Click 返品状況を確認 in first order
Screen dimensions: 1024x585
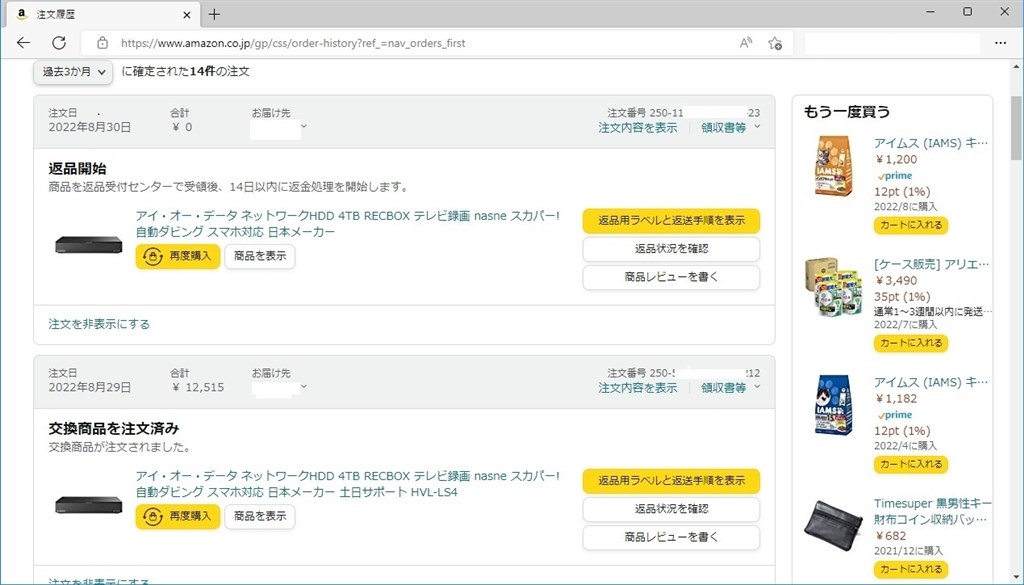point(671,249)
